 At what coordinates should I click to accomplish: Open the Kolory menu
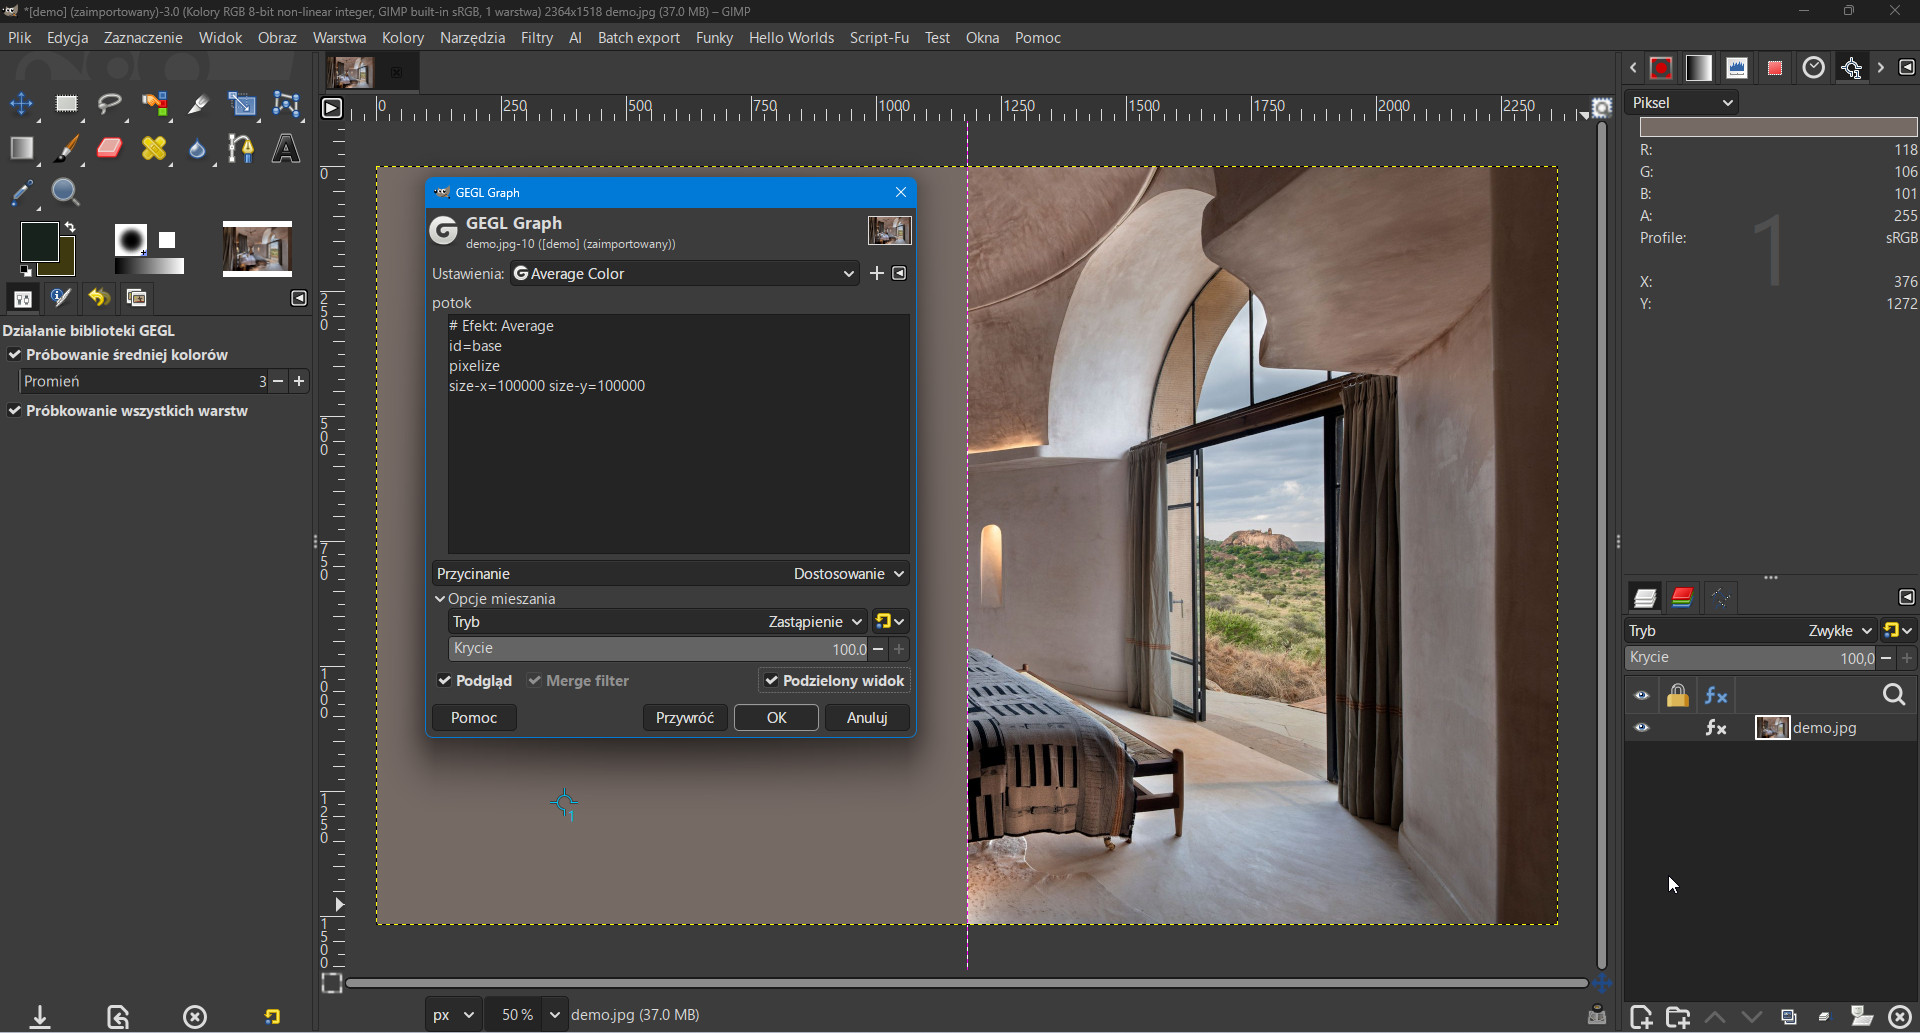403,38
